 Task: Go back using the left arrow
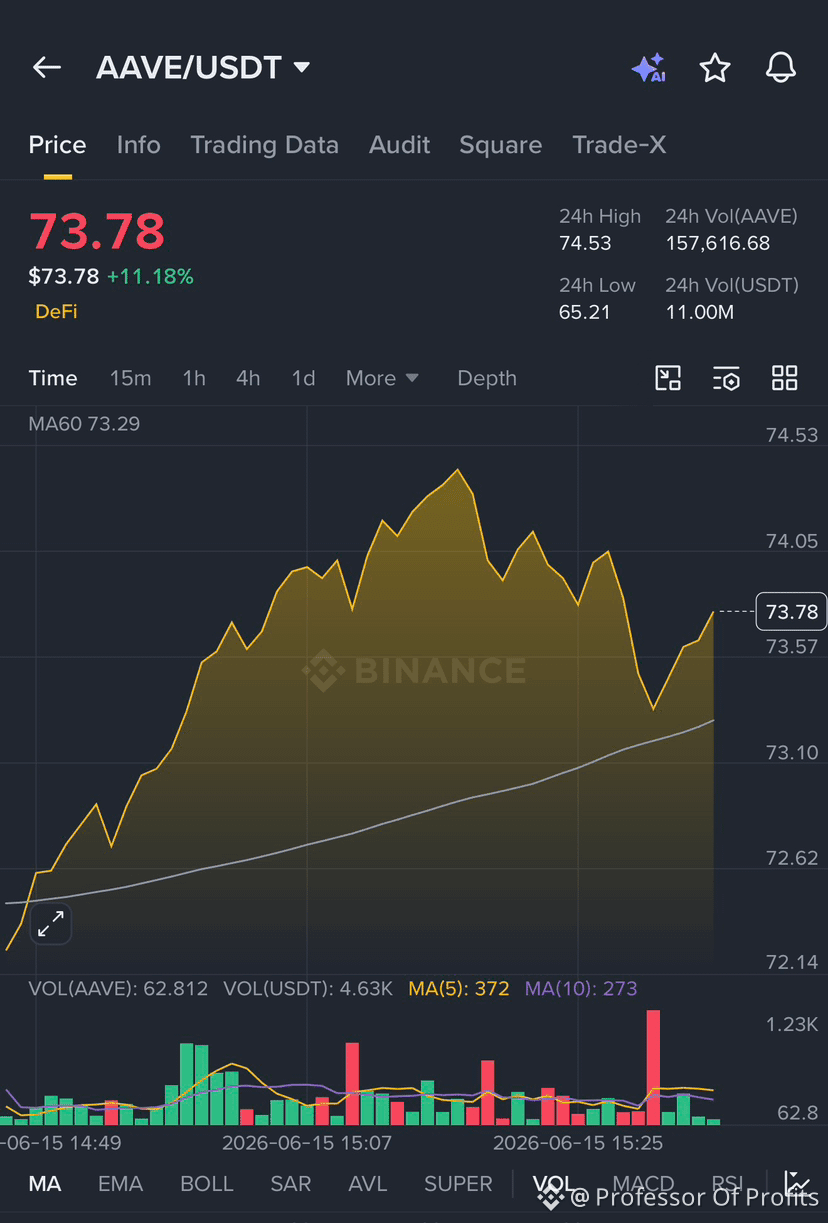point(47,67)
